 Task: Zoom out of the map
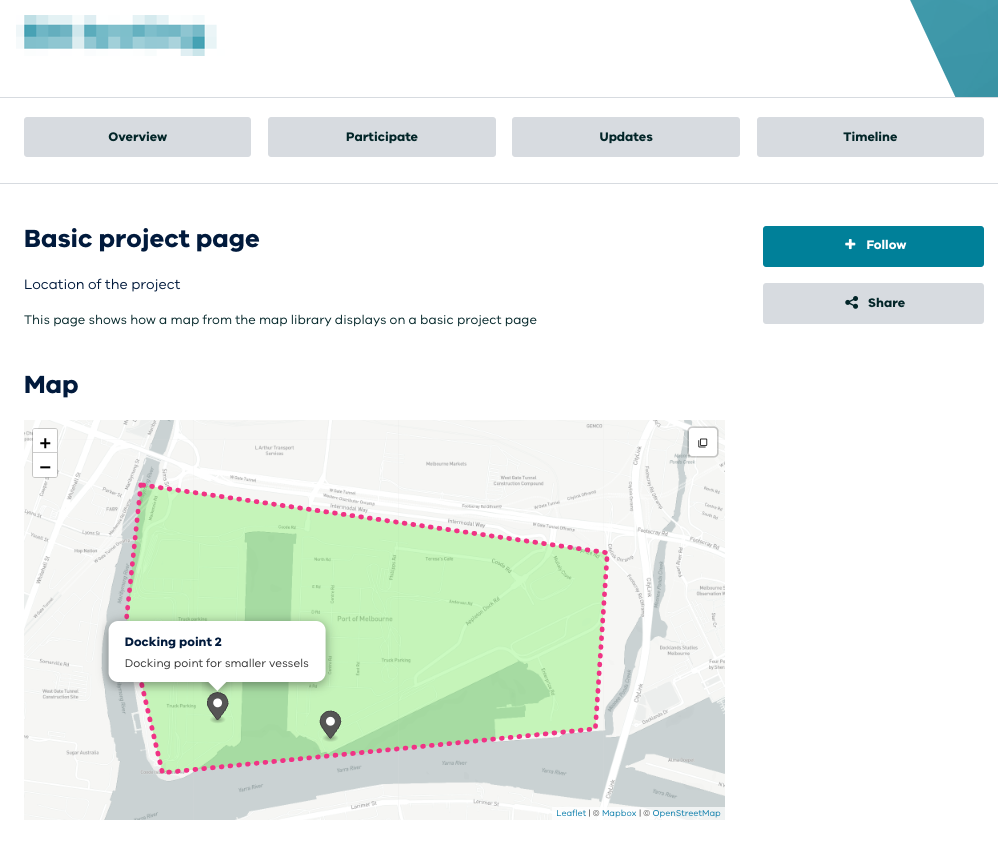click(45, 466)
